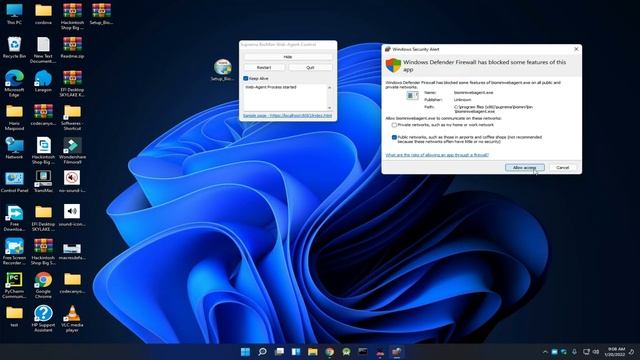640x360 pixels.
Task: Select the sound-icon image file
Action: click(x=72, y=216)
